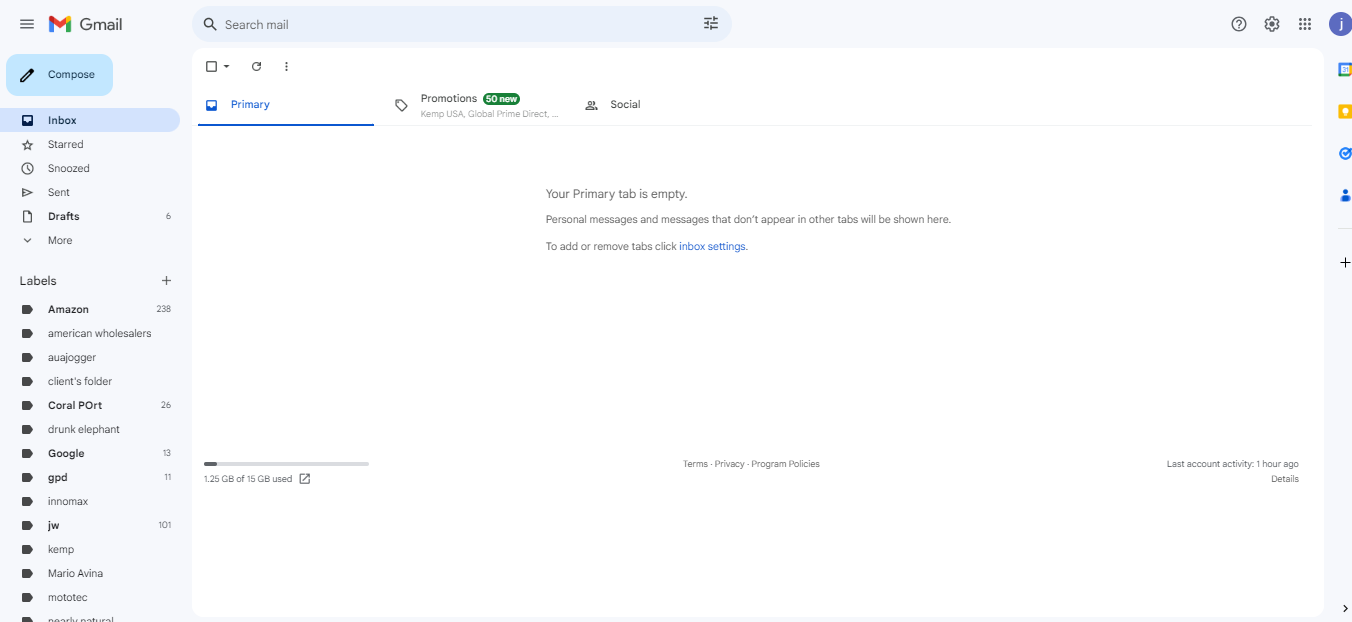Open the auajogger label
1352x622 pixels.
[90, 357]
